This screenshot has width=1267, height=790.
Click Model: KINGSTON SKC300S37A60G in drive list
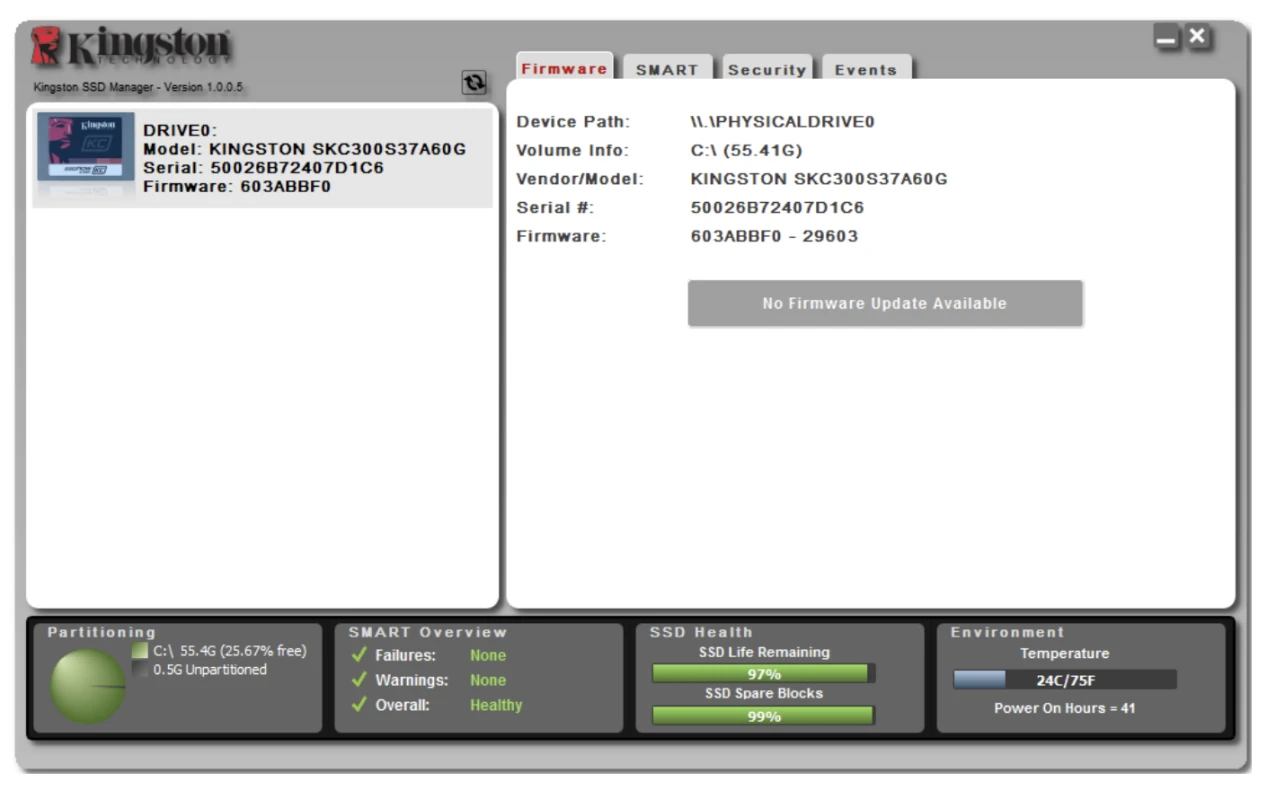[x=305, y=149]
